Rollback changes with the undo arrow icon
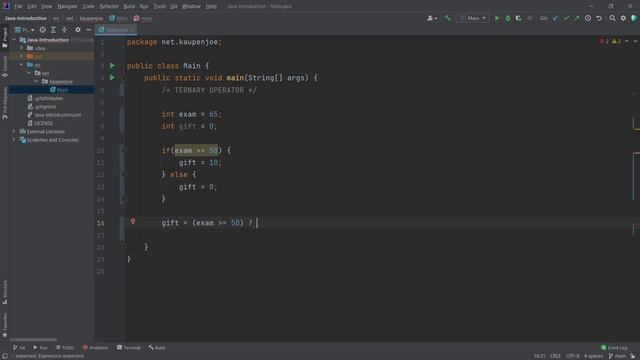The image size is (640, 360). coord(599,18)
